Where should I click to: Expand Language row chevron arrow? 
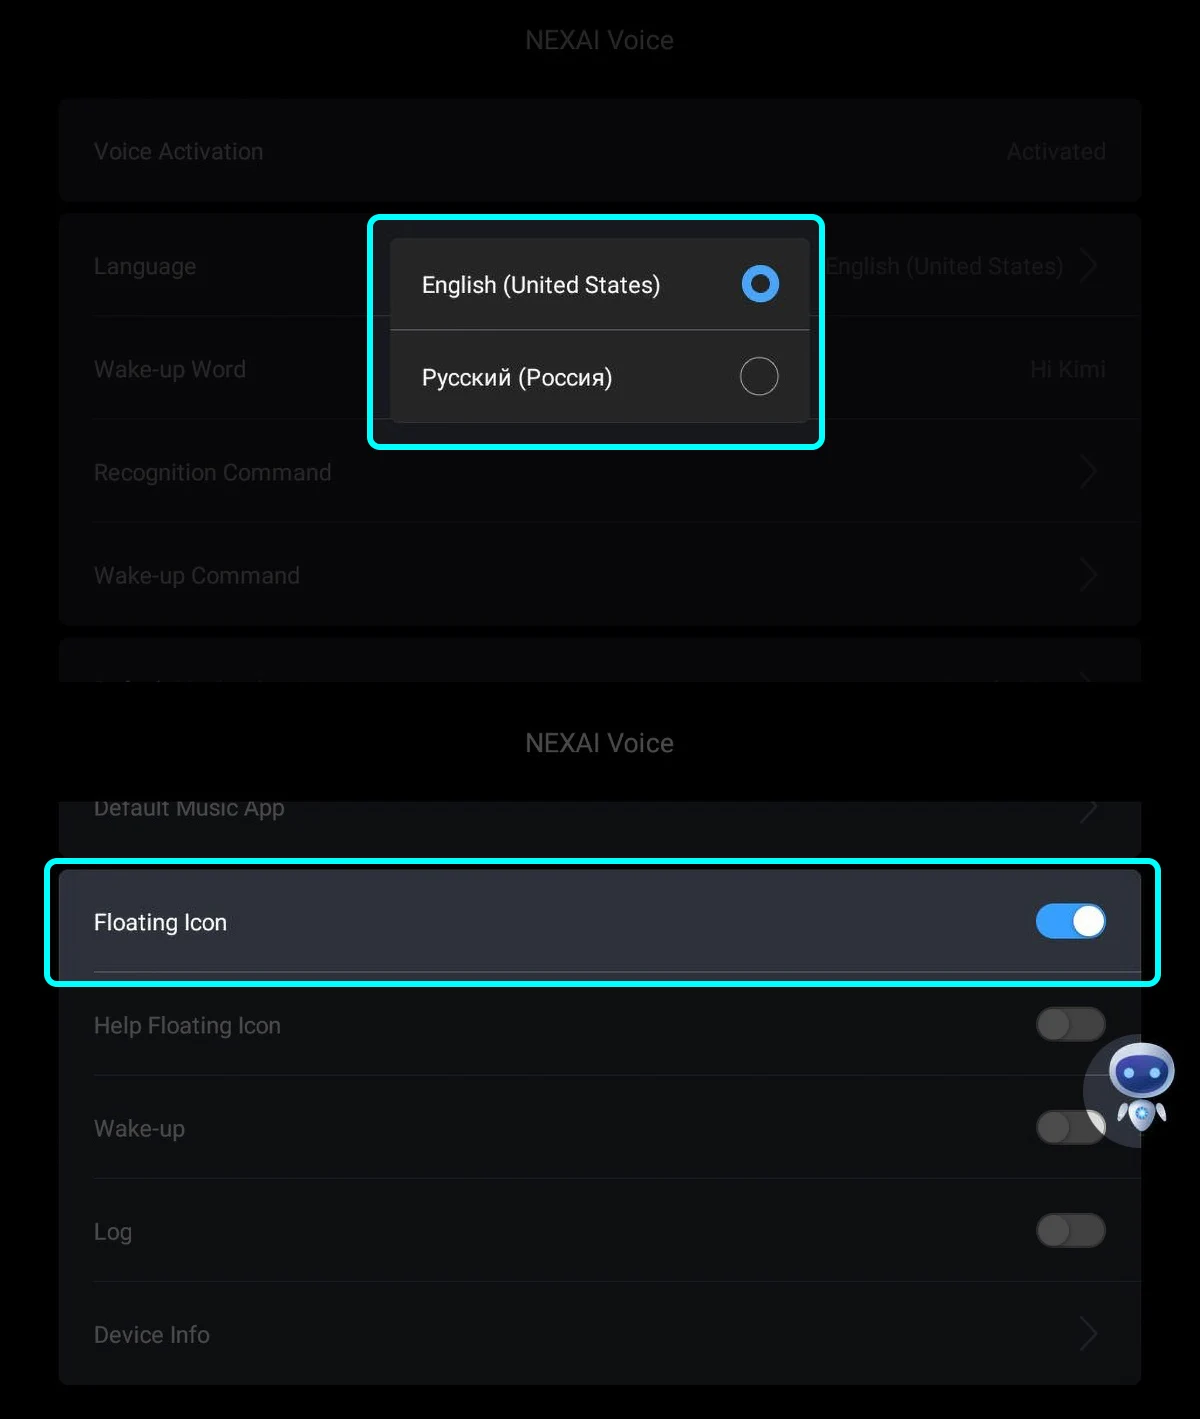(x=1089, y=266)
